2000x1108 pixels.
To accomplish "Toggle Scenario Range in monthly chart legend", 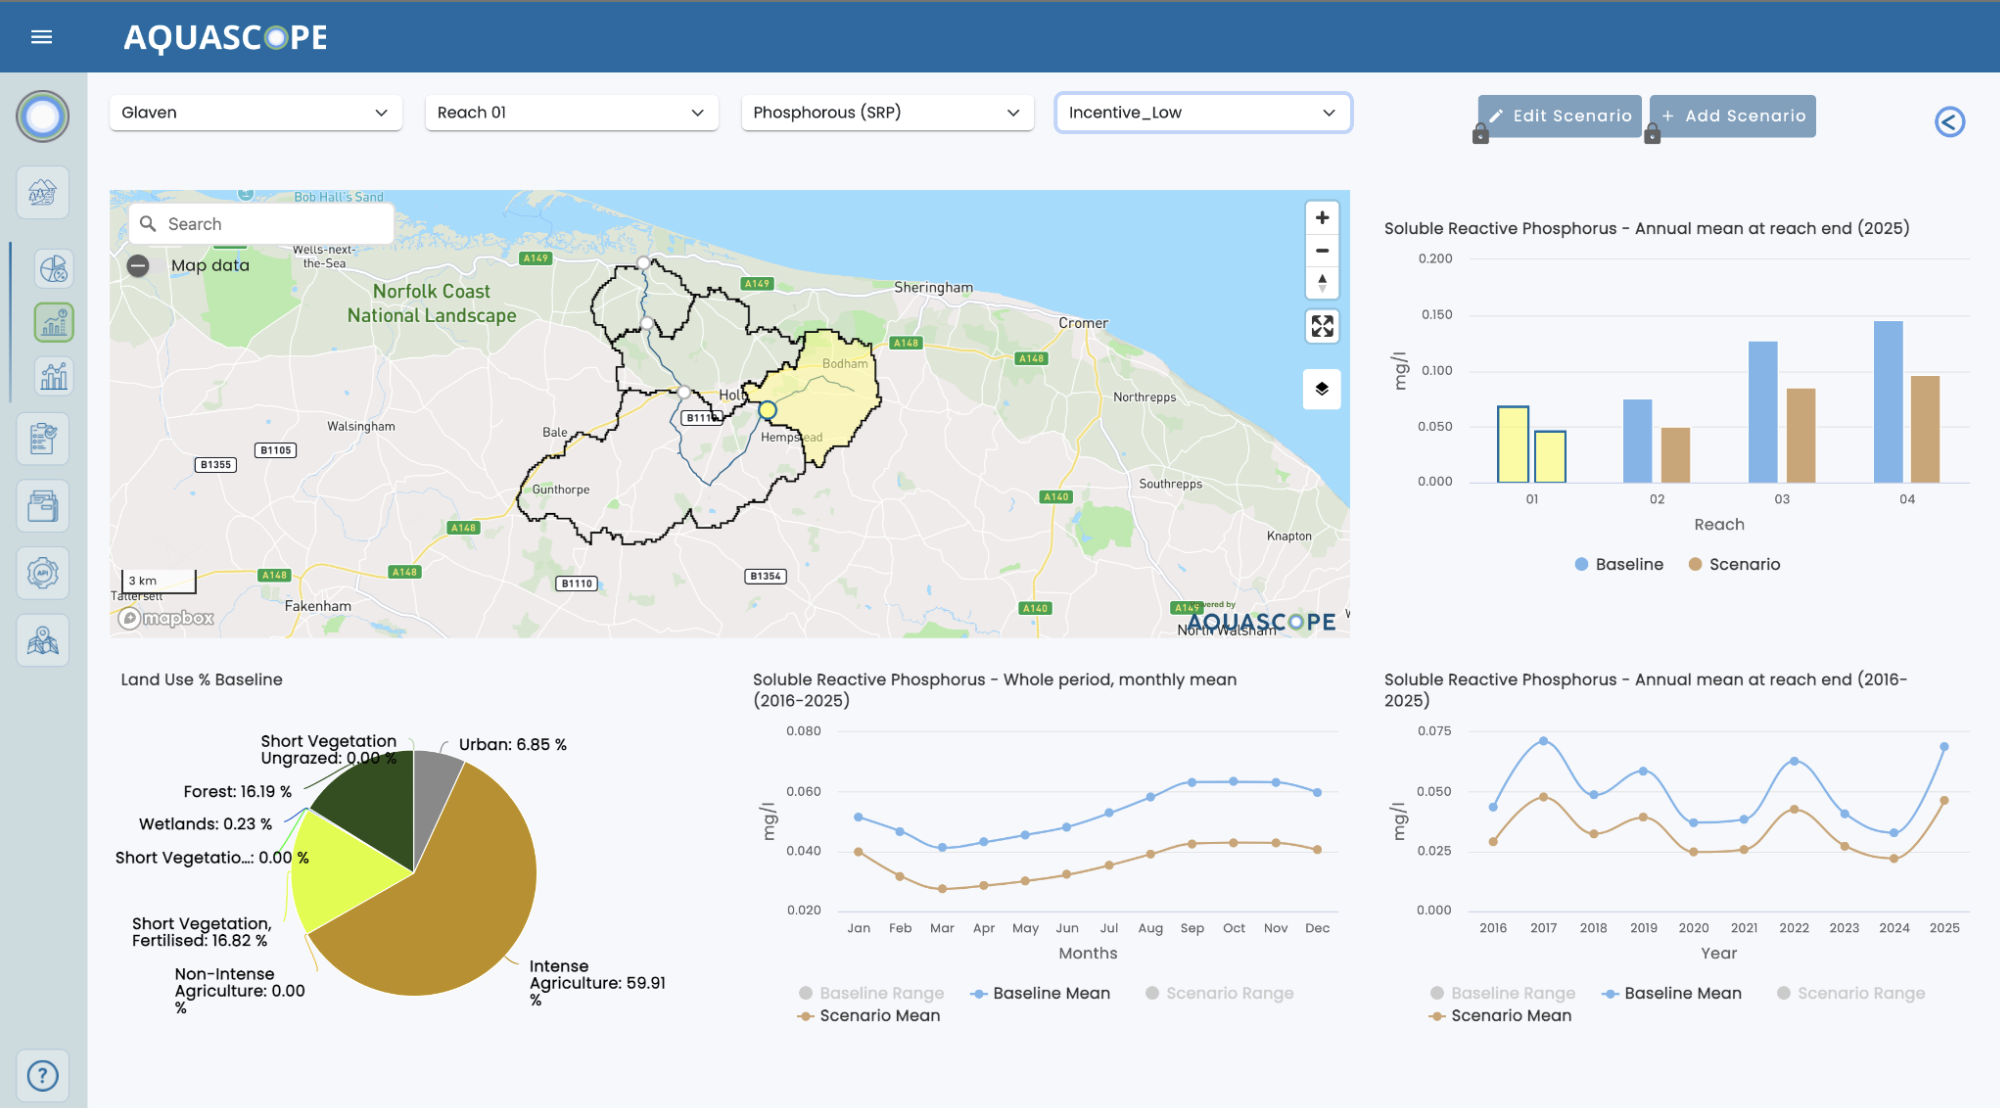I will tap(1219, 993).
